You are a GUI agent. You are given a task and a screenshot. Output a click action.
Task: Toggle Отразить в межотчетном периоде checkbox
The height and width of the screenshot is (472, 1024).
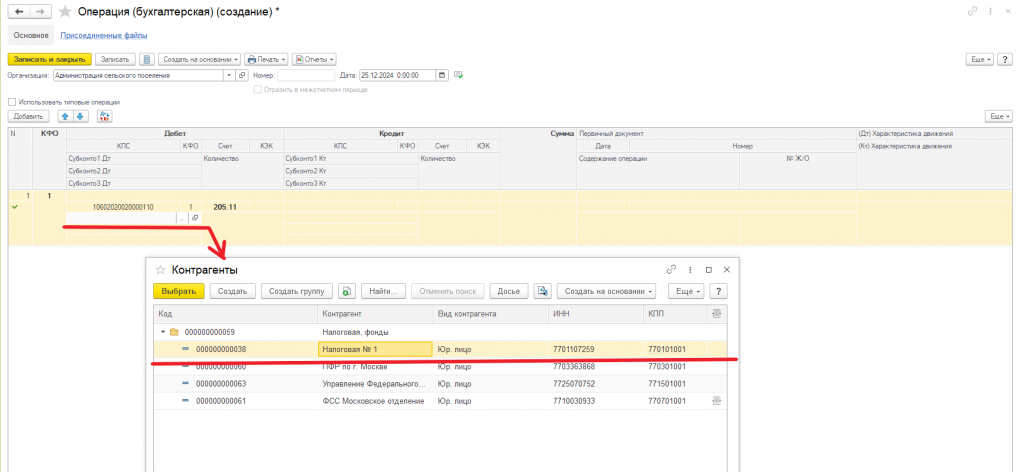258,89
